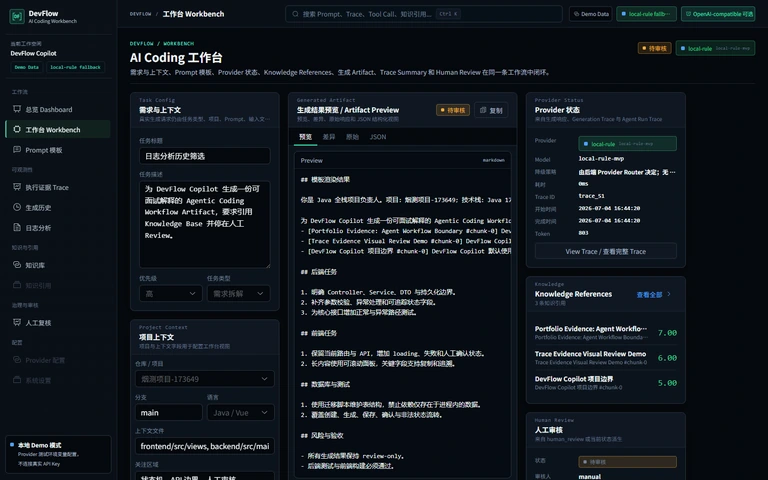Click the 本地 Demo 模式 notice
Screen dimensions: 768x480
[58, 454]
